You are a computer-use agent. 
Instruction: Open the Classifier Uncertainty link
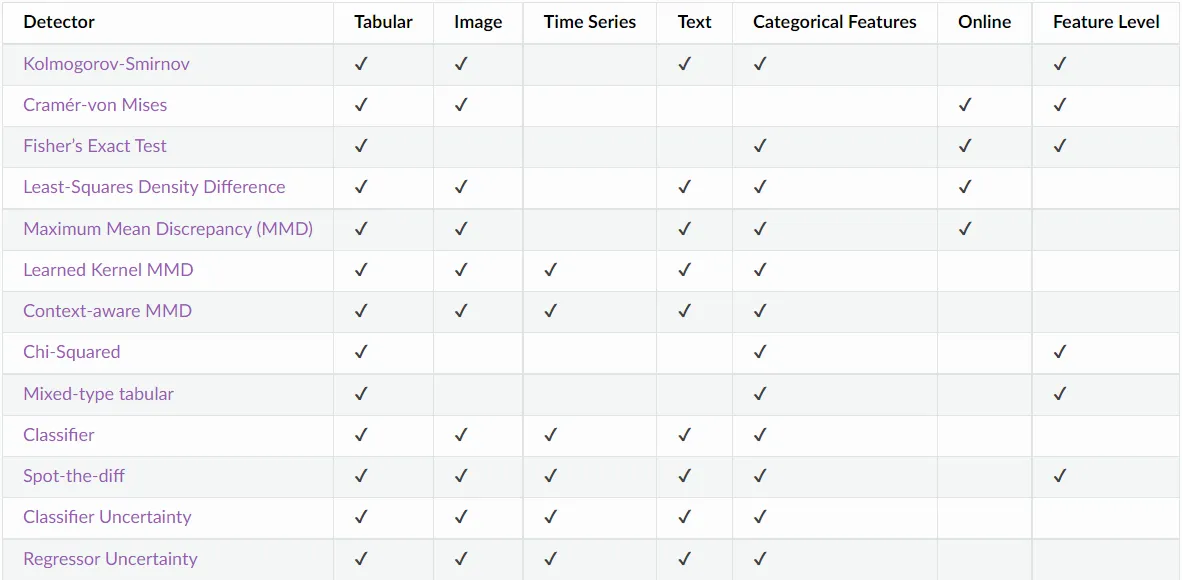pyautogui.click(x=107, y=517)
